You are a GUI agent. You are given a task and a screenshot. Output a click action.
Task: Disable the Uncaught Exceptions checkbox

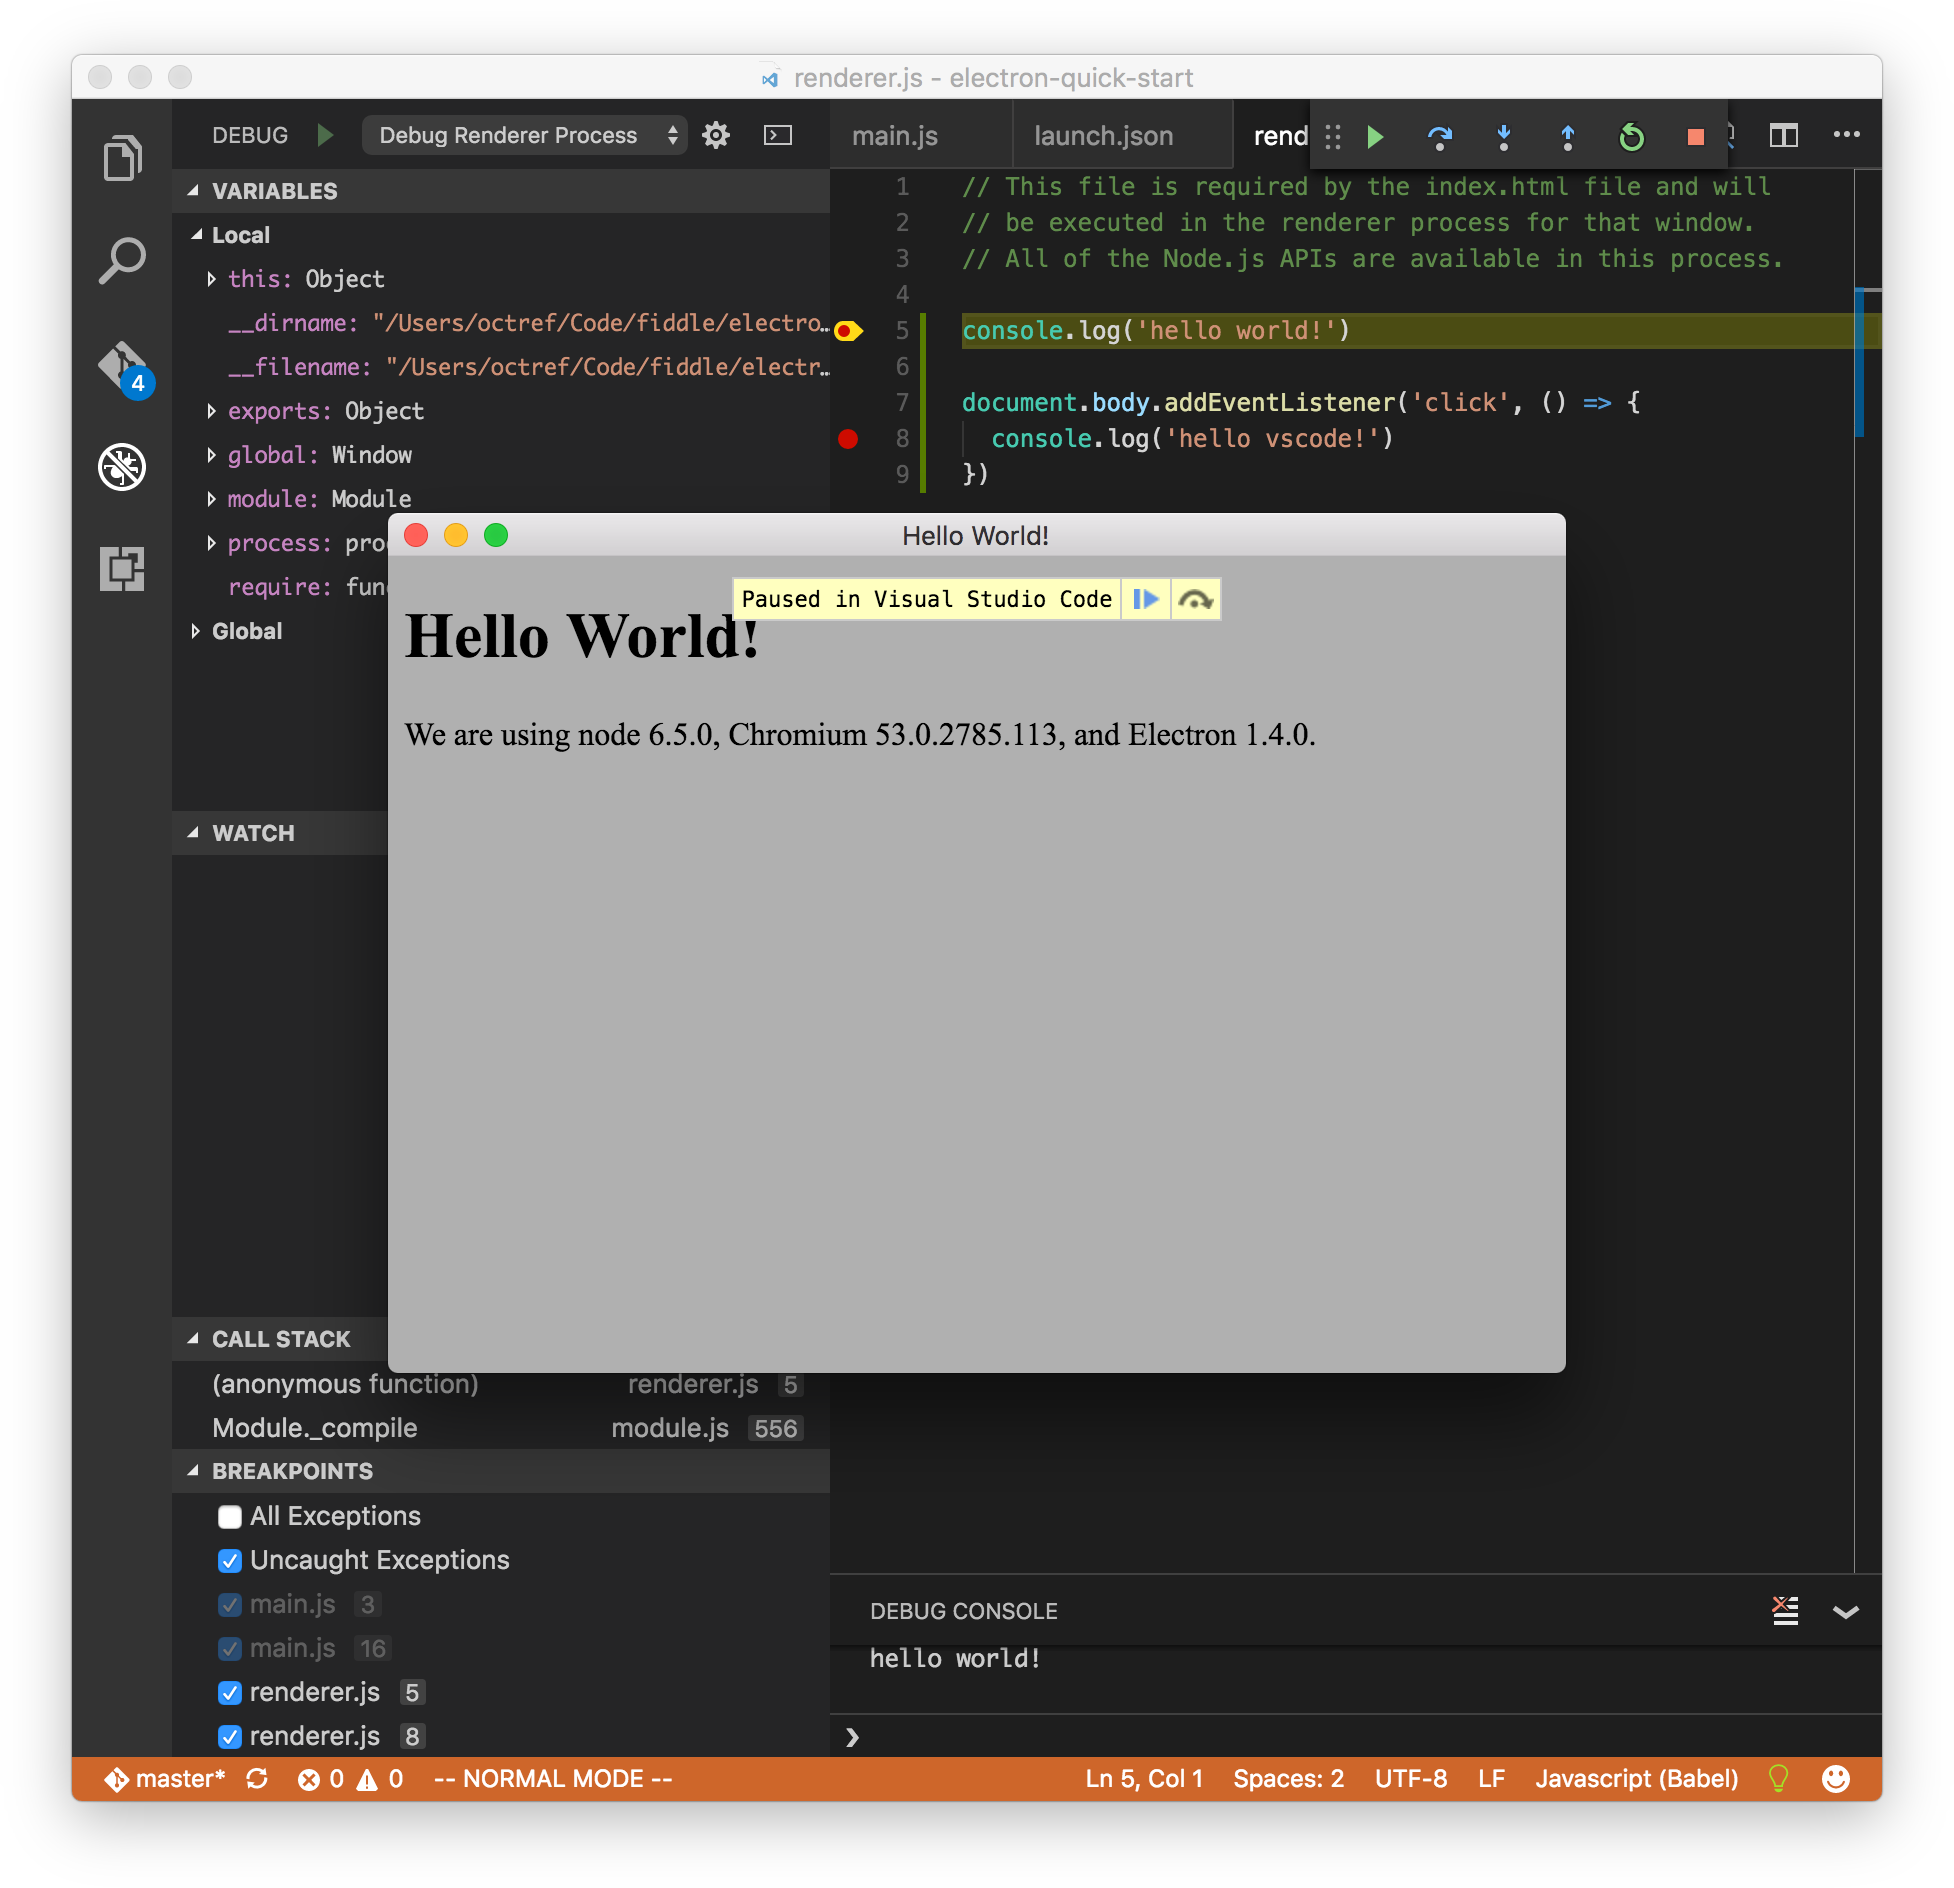[230, 1560]
